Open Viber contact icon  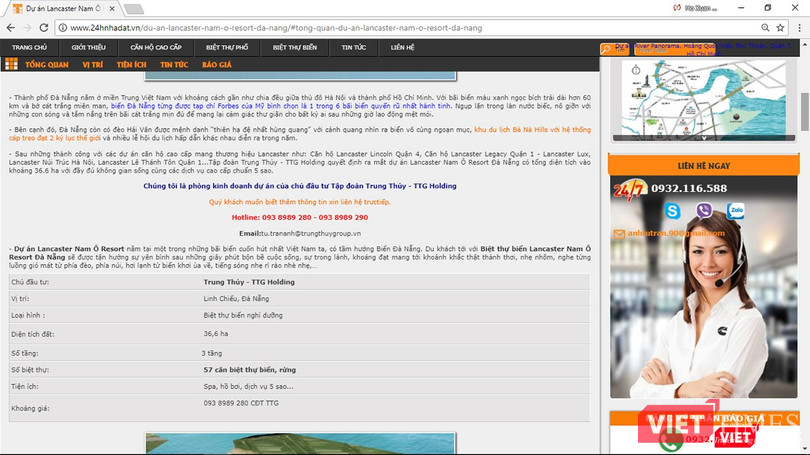click(704, 211)
